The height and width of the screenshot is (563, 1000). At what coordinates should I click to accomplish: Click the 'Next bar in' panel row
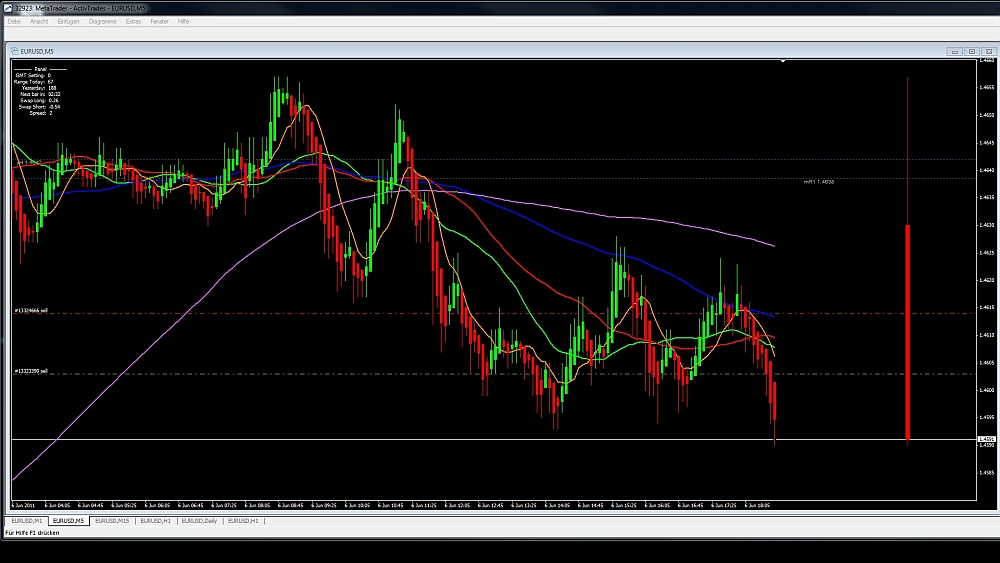tap(40, 94)
